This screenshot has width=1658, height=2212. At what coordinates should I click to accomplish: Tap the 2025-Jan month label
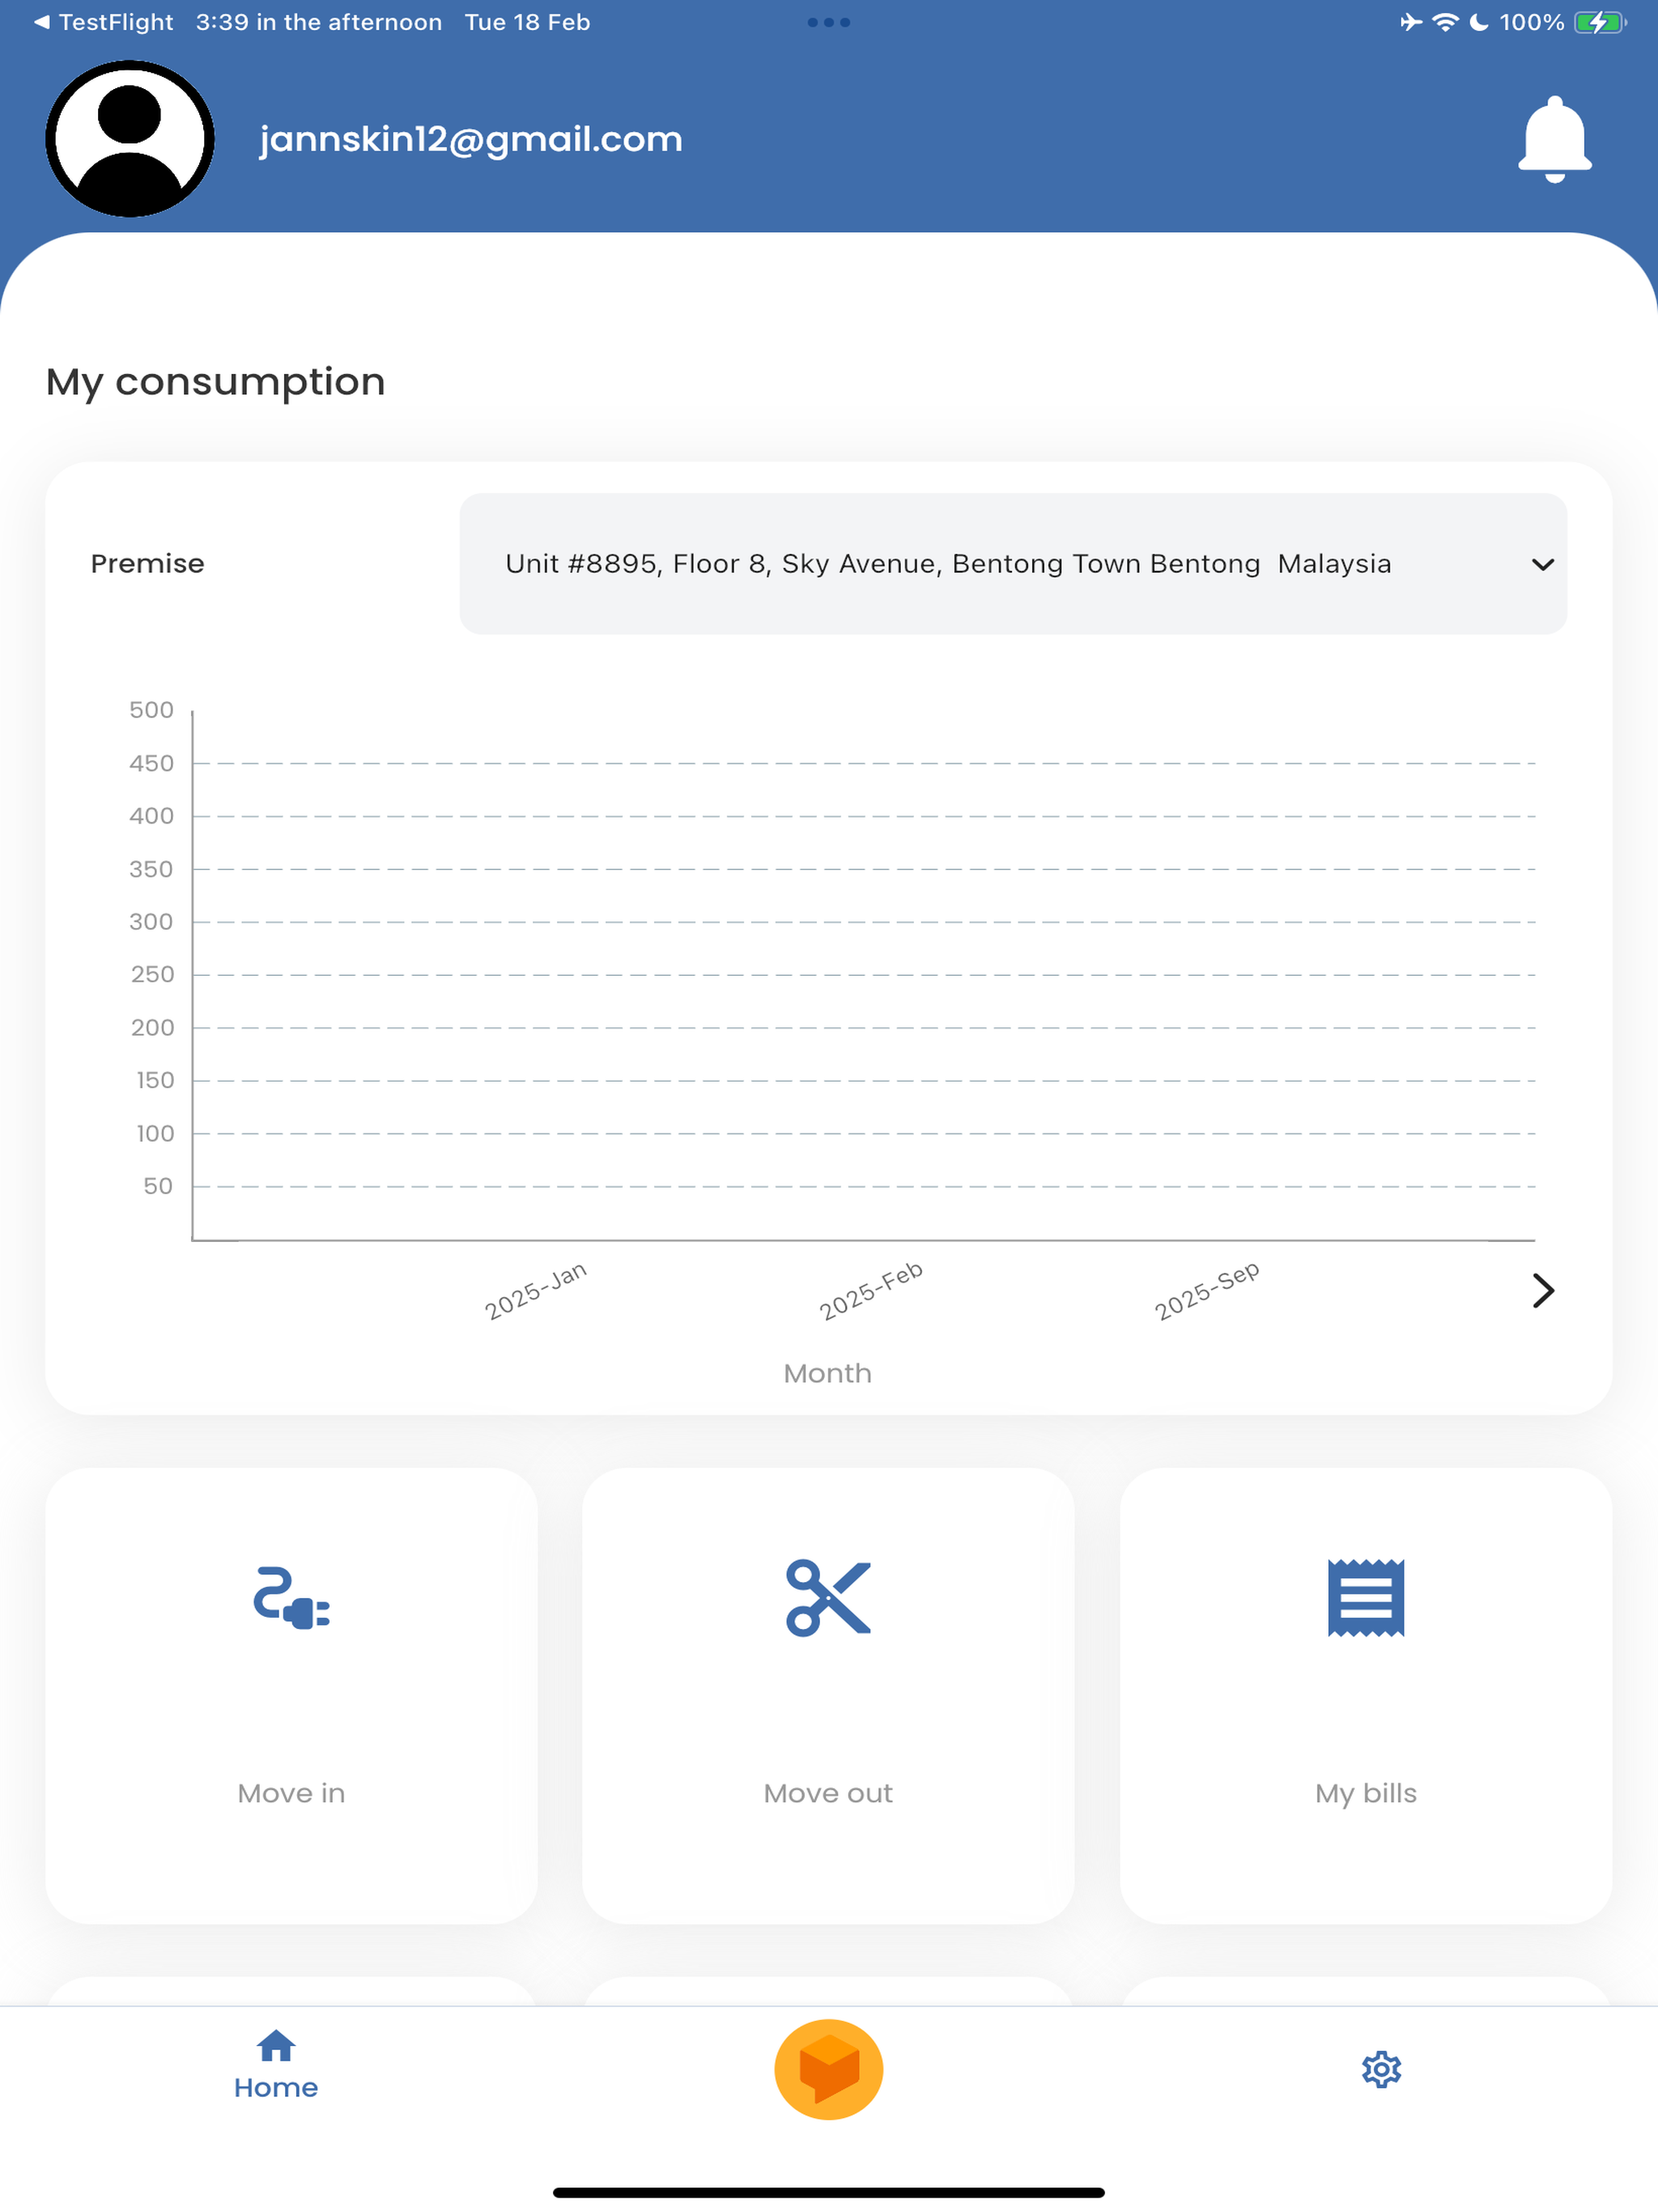(x=536, y=1291)
